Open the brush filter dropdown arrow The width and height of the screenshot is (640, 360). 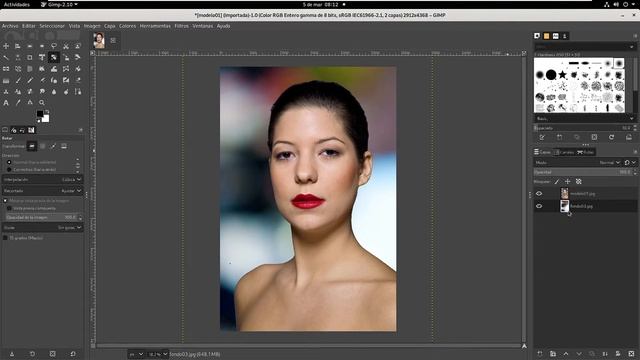pyautogui.click(x=632, y=47)
